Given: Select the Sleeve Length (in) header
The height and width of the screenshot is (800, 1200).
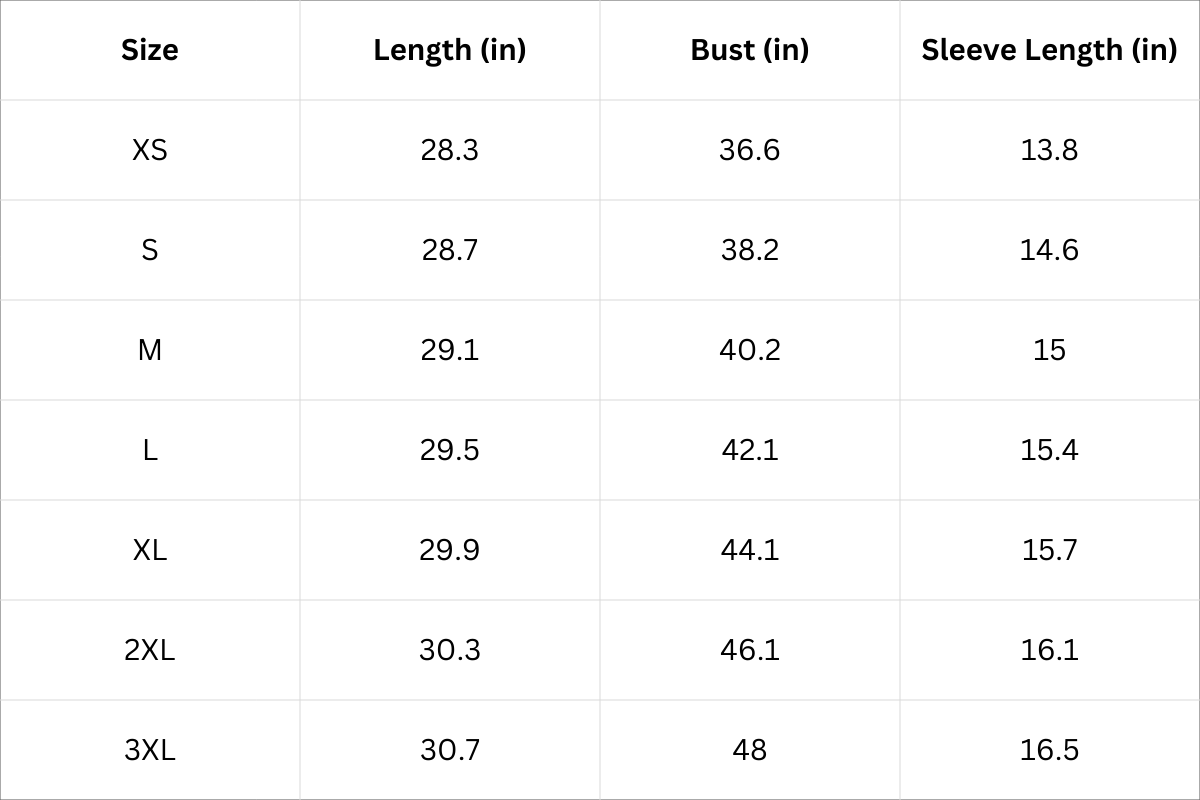Looking at the screenshot, I should click(x=1049, y=50).
